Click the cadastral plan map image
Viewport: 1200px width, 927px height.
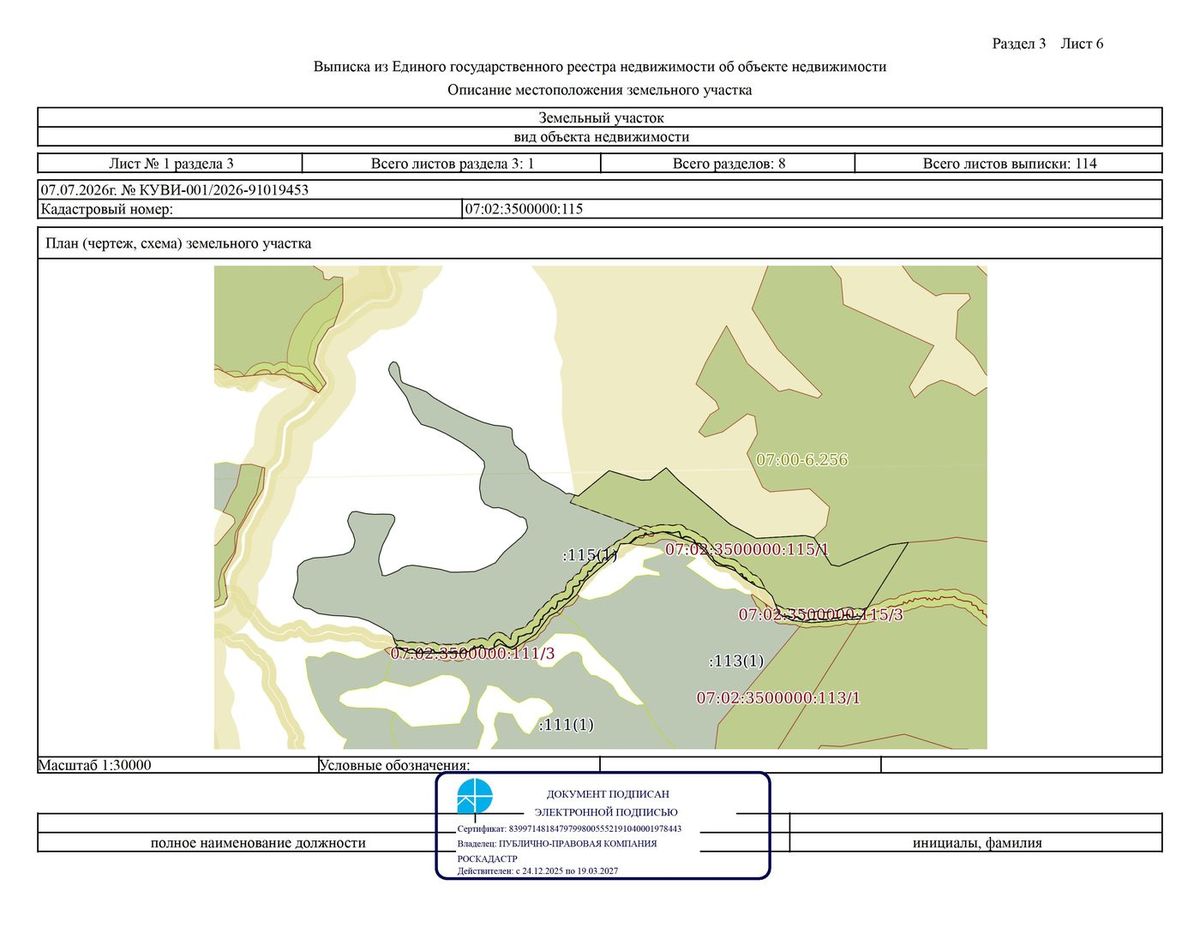pyautogui.click(x=600, y=507)
